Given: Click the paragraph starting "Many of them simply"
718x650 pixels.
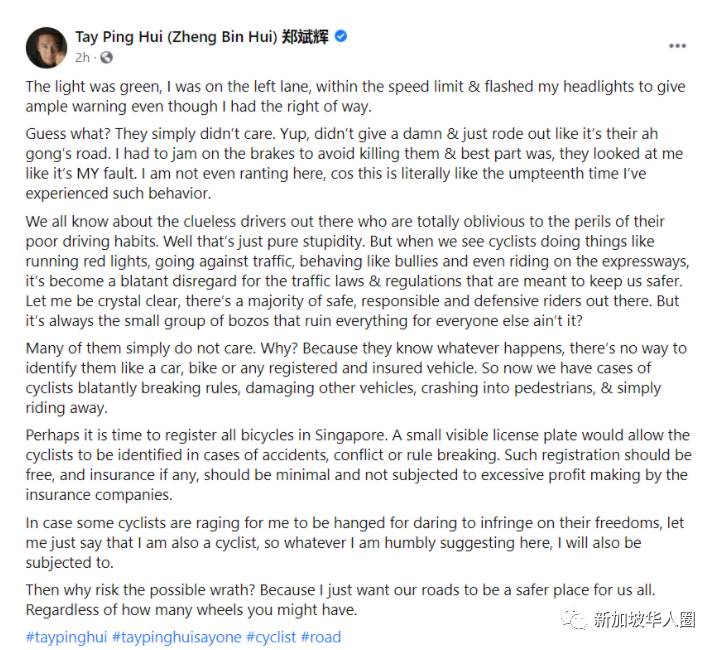Looking at the screenshot, I should click(355, 378).
